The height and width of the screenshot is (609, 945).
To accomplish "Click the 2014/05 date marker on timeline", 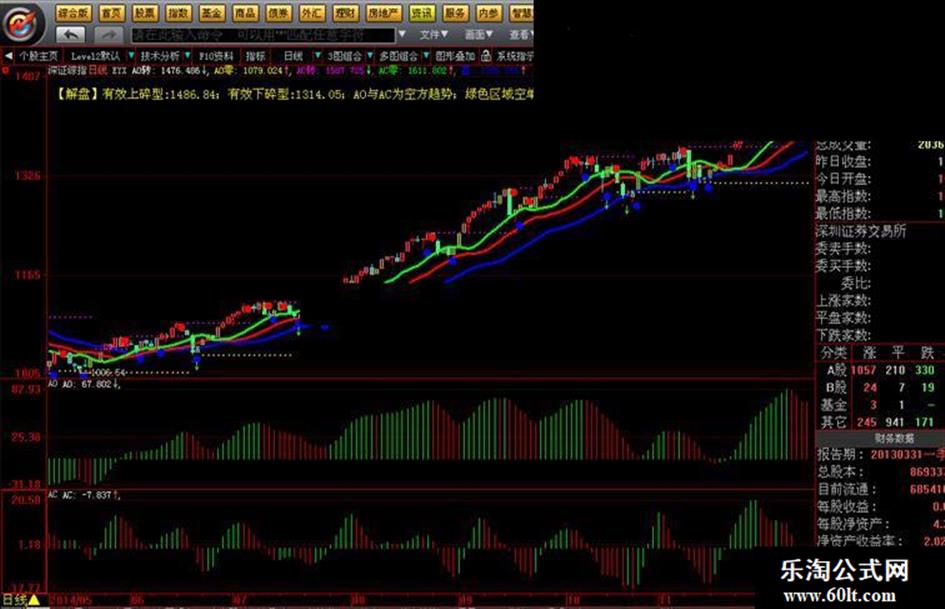I will (71, 600).
